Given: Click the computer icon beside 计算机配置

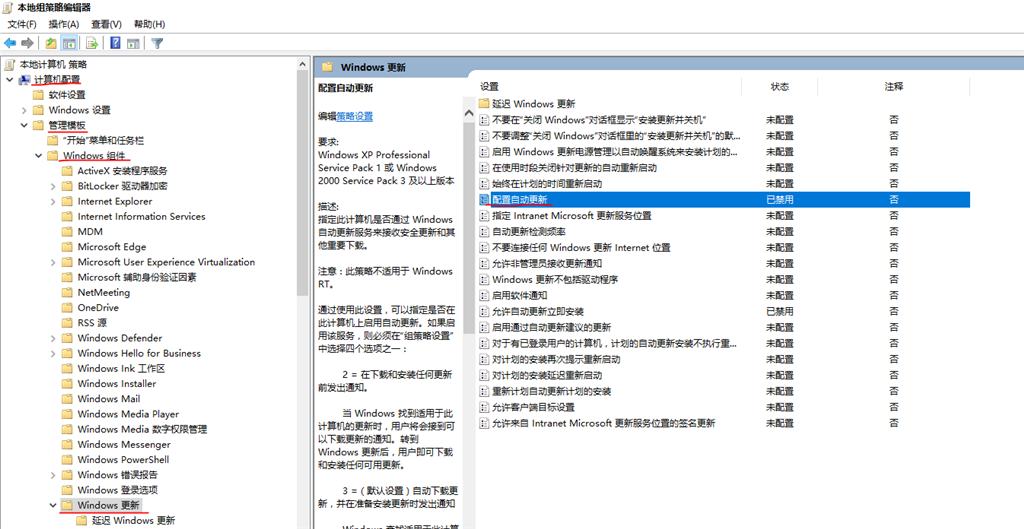Looking at the screenshot, I should [x=25, y=80].
